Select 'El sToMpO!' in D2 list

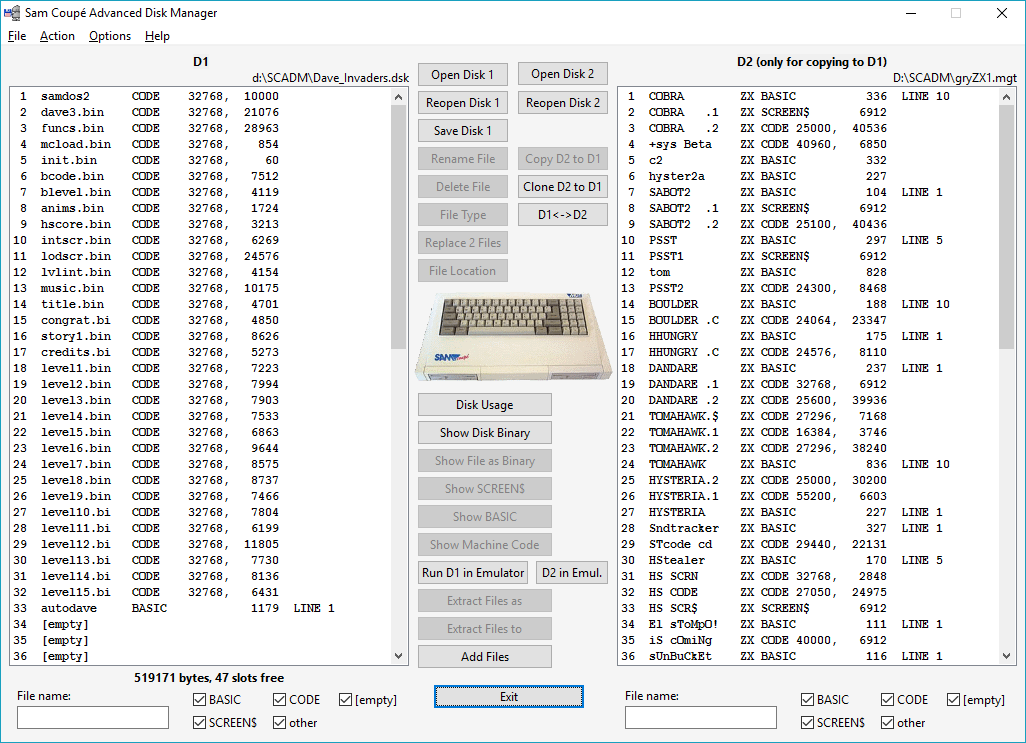tap(808, 624)
